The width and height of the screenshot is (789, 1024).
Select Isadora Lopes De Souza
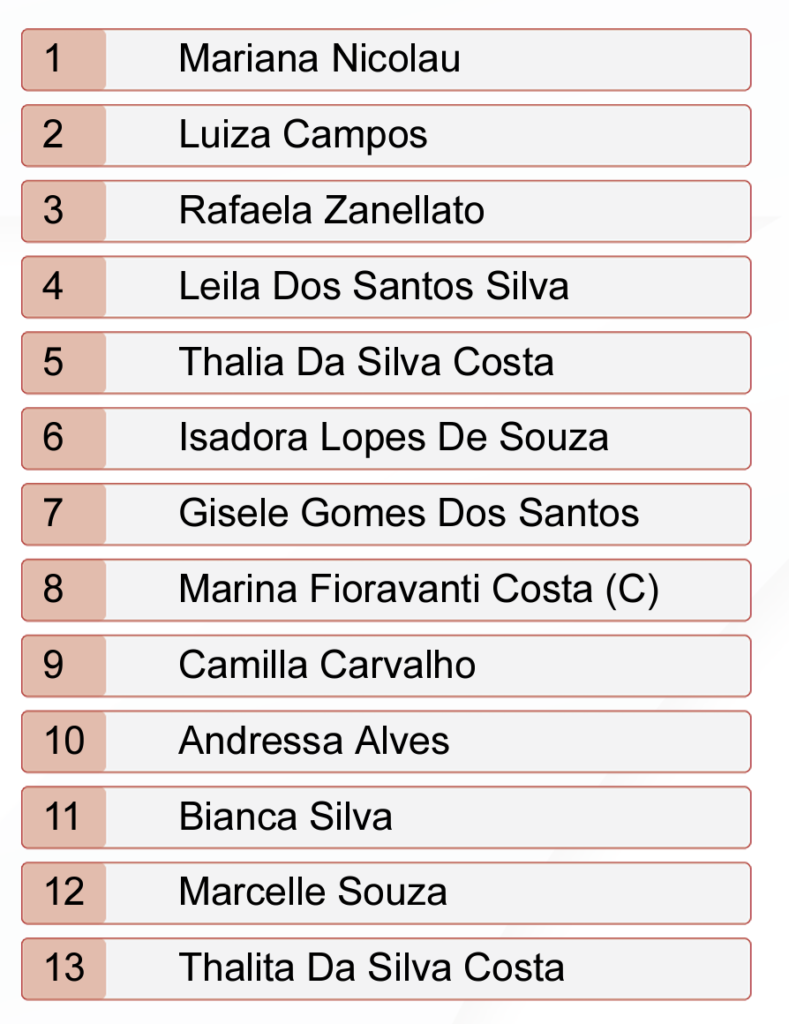[393, 438]
